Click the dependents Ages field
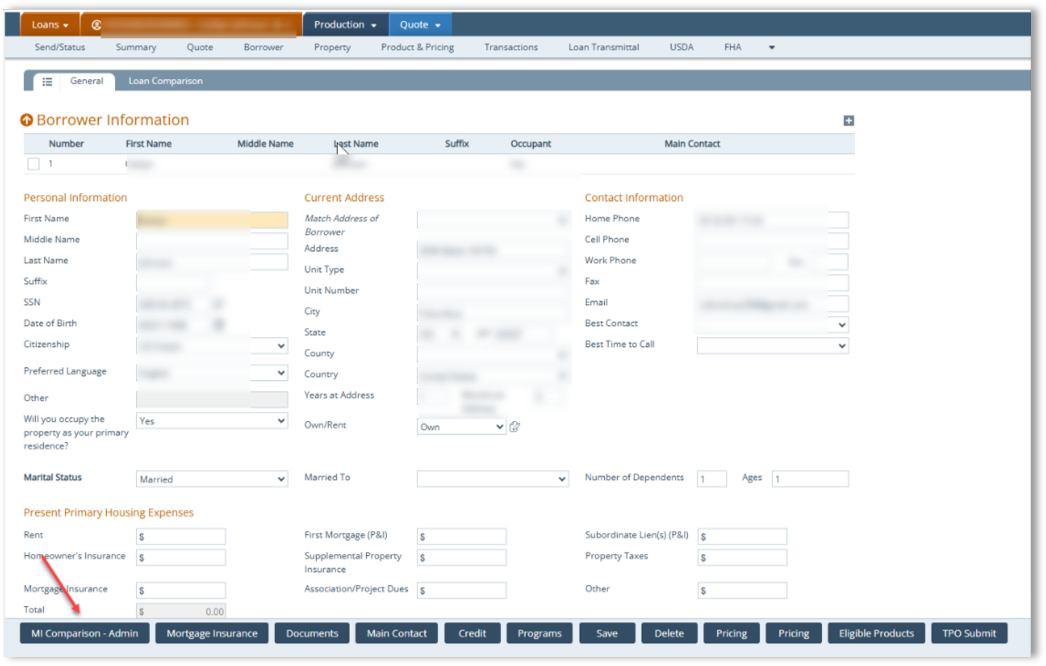 coord(811,479)
